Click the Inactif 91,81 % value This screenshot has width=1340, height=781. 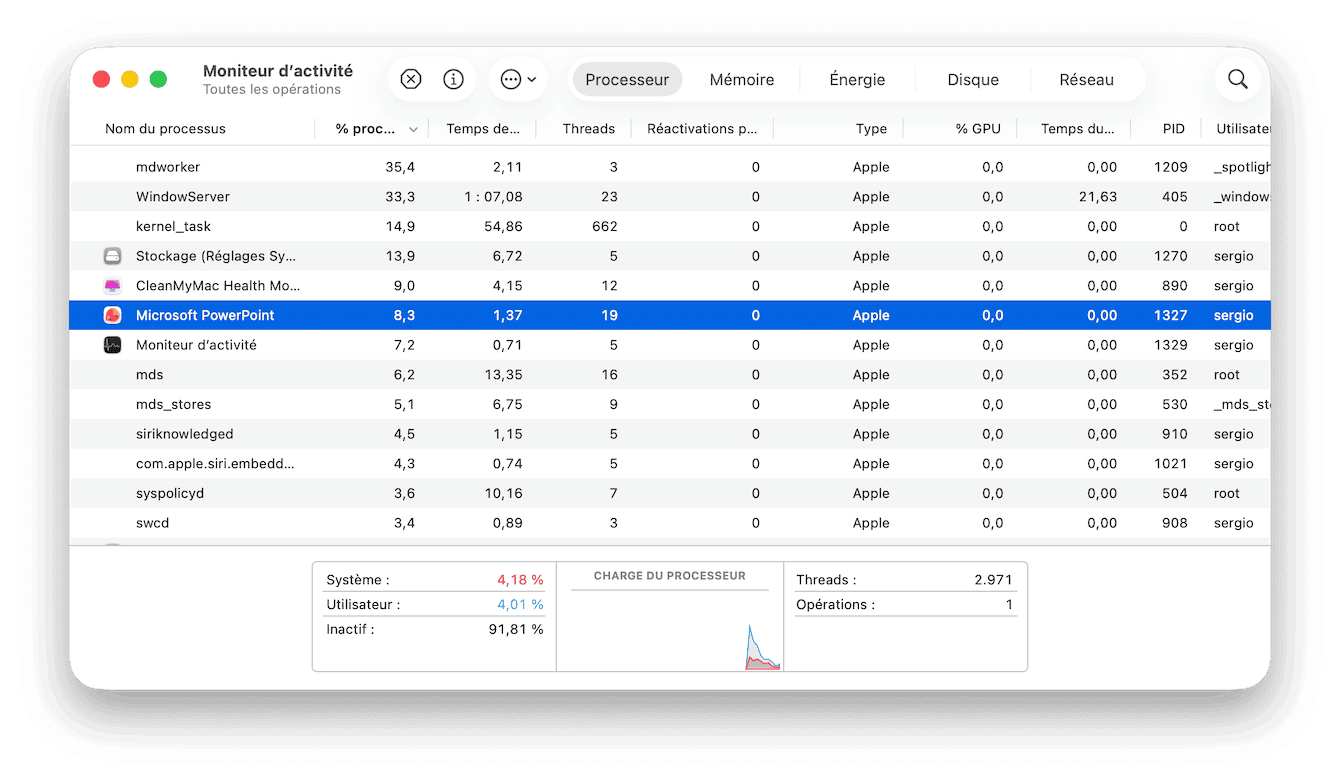(517, 630)
